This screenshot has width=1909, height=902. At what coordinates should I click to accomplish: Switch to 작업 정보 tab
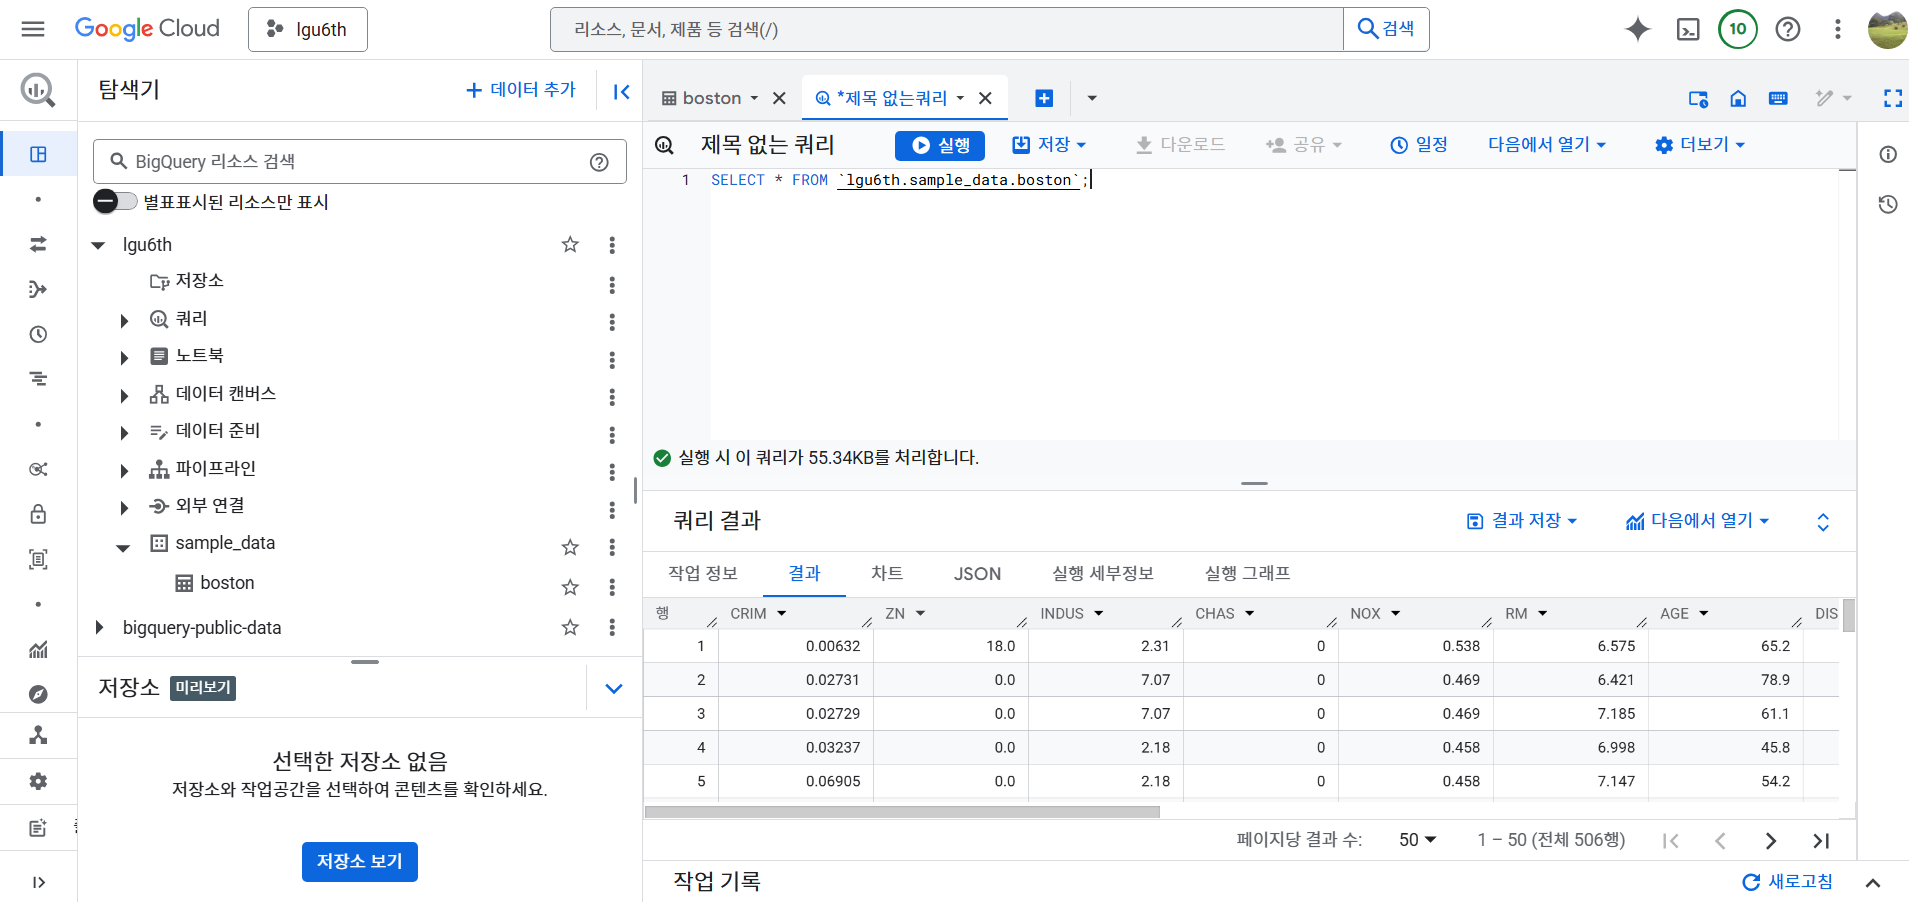coord(703,574)
